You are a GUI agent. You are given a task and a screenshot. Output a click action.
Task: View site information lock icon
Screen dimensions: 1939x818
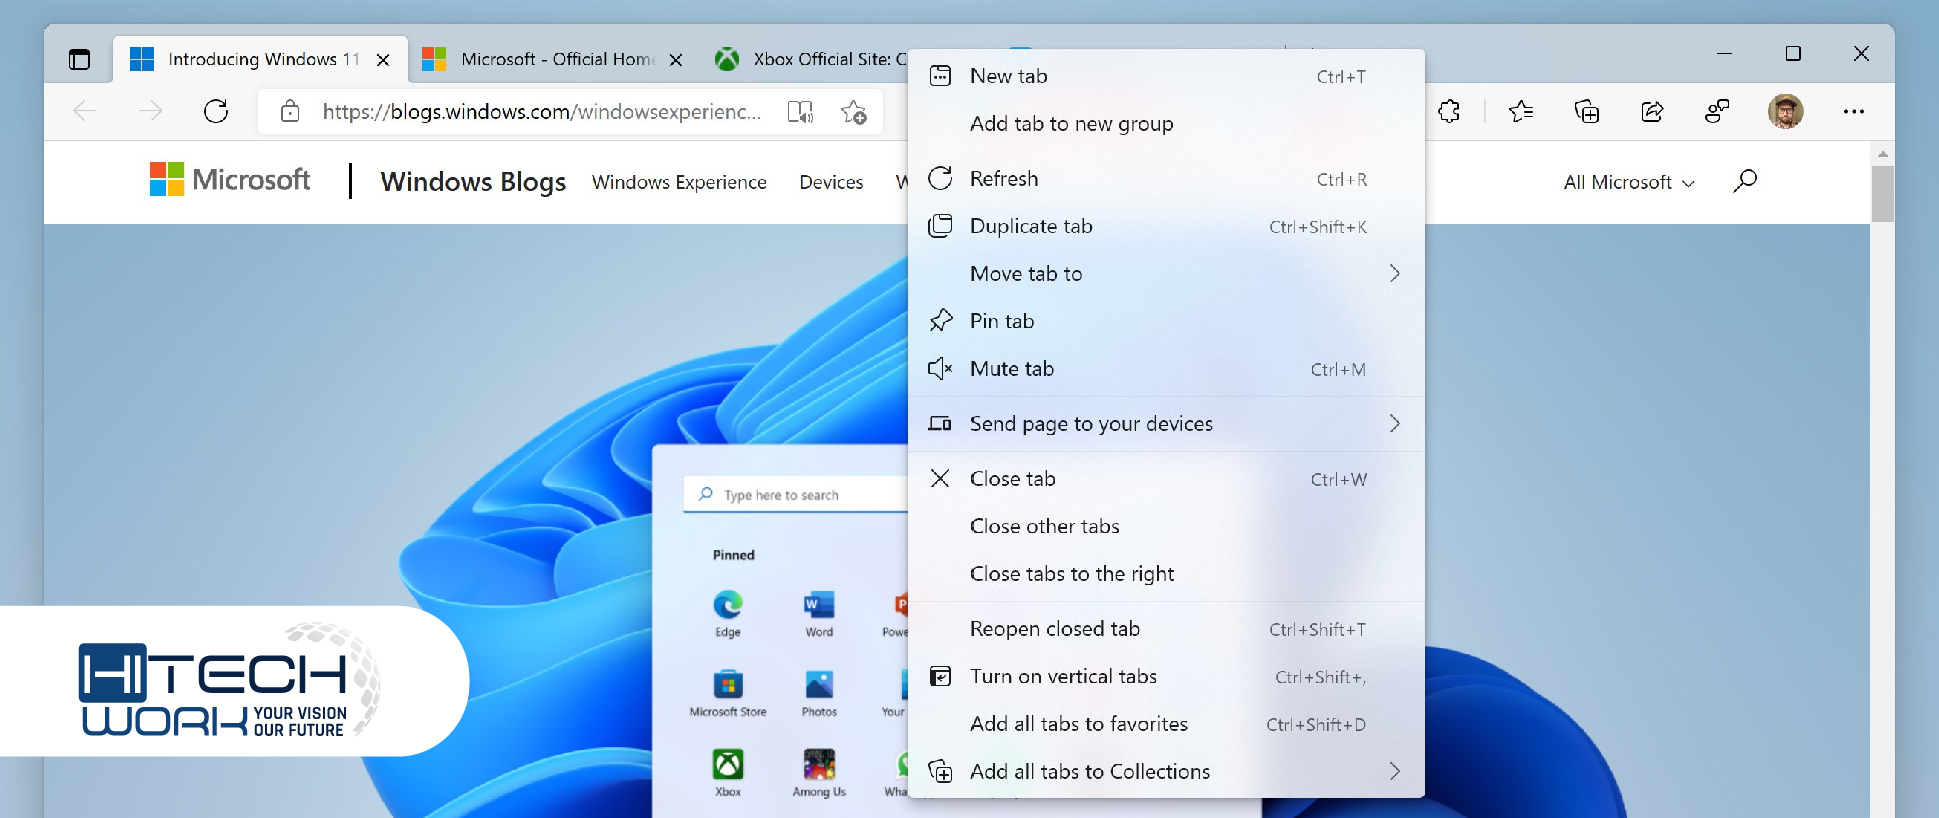[x=290, y=111]
